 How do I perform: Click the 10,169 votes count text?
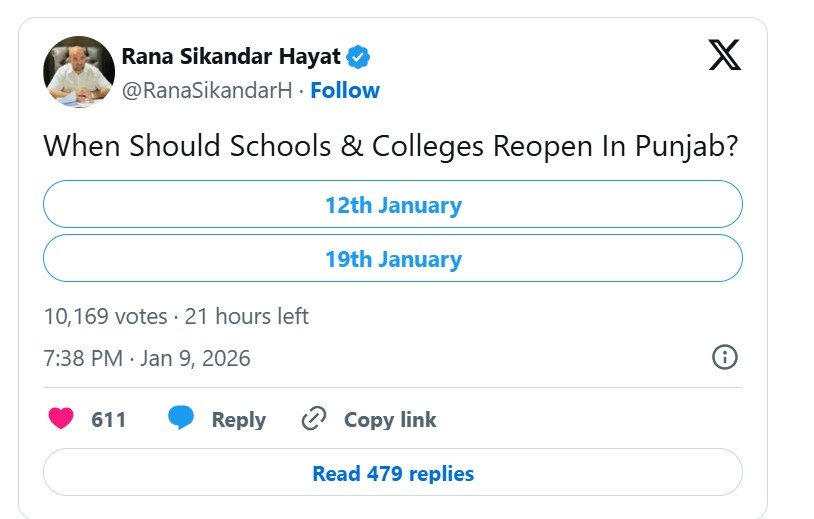point(105,316)
